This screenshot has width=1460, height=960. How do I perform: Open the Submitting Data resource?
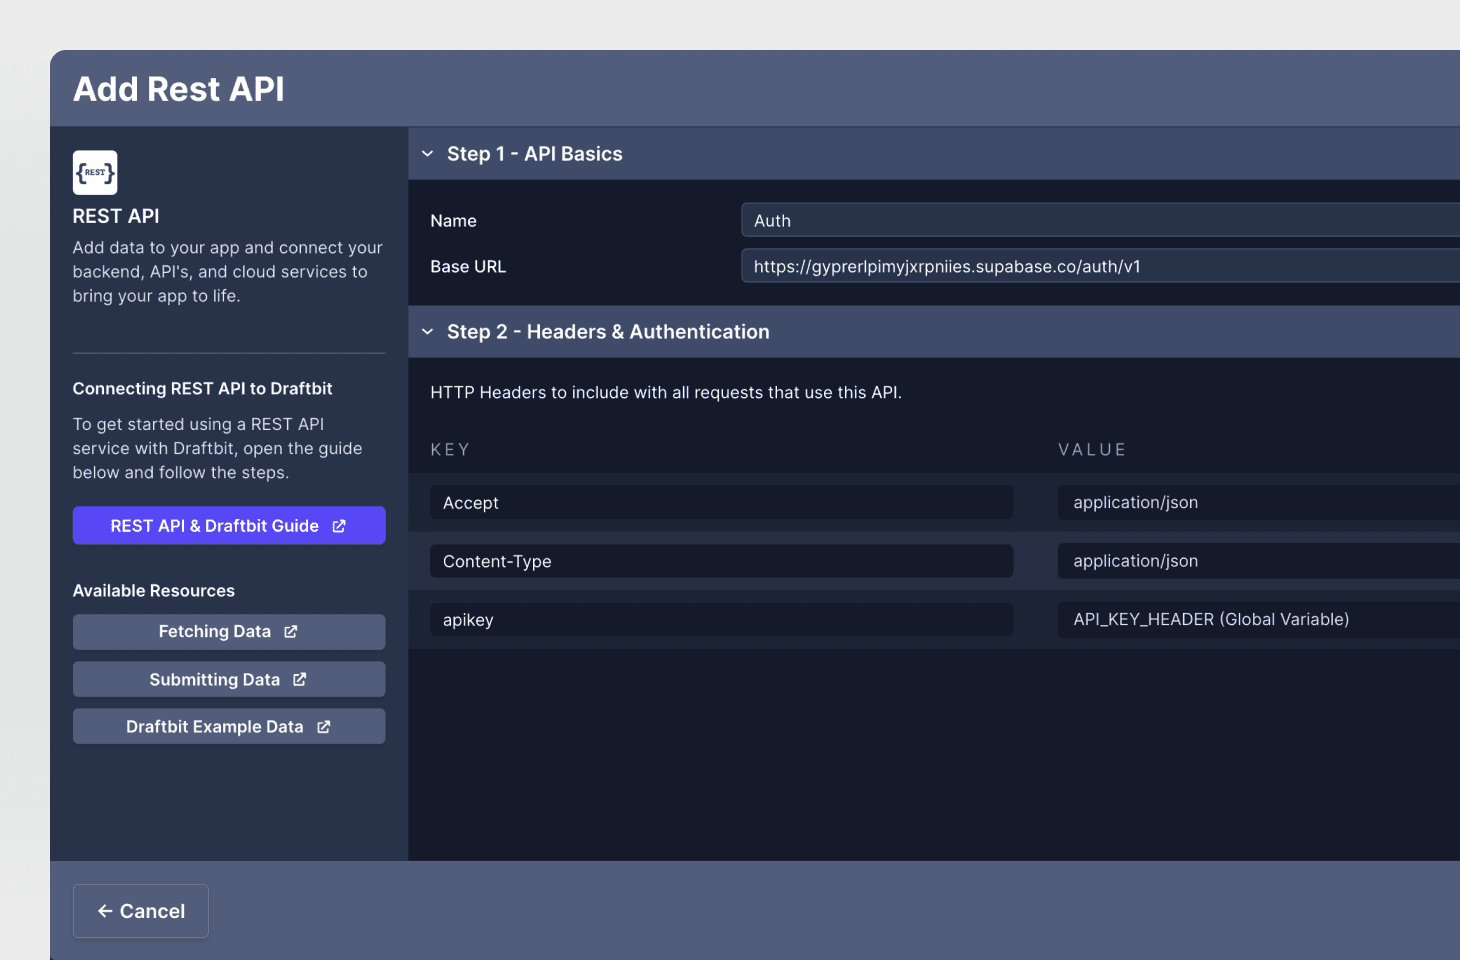coord(228,679)
